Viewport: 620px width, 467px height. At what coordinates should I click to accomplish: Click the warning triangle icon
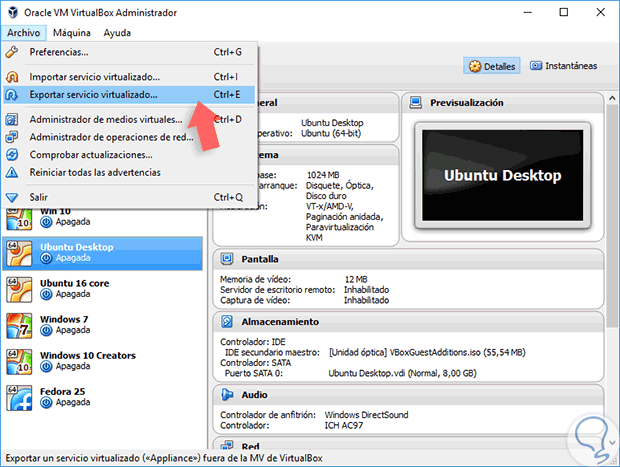12,172
